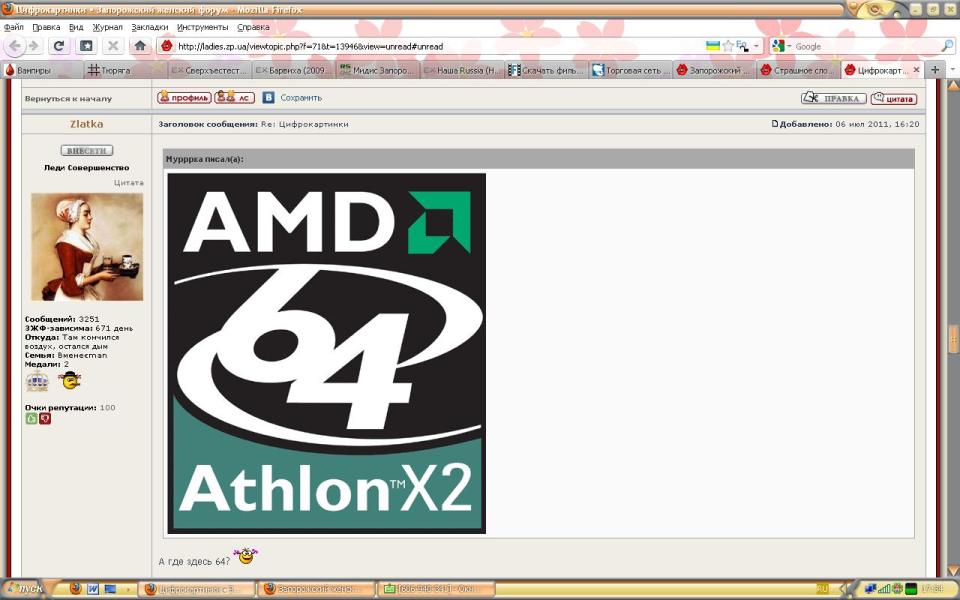Open the Инструменты menu
This screenshot has height=600, width=960.
point(203,27)
